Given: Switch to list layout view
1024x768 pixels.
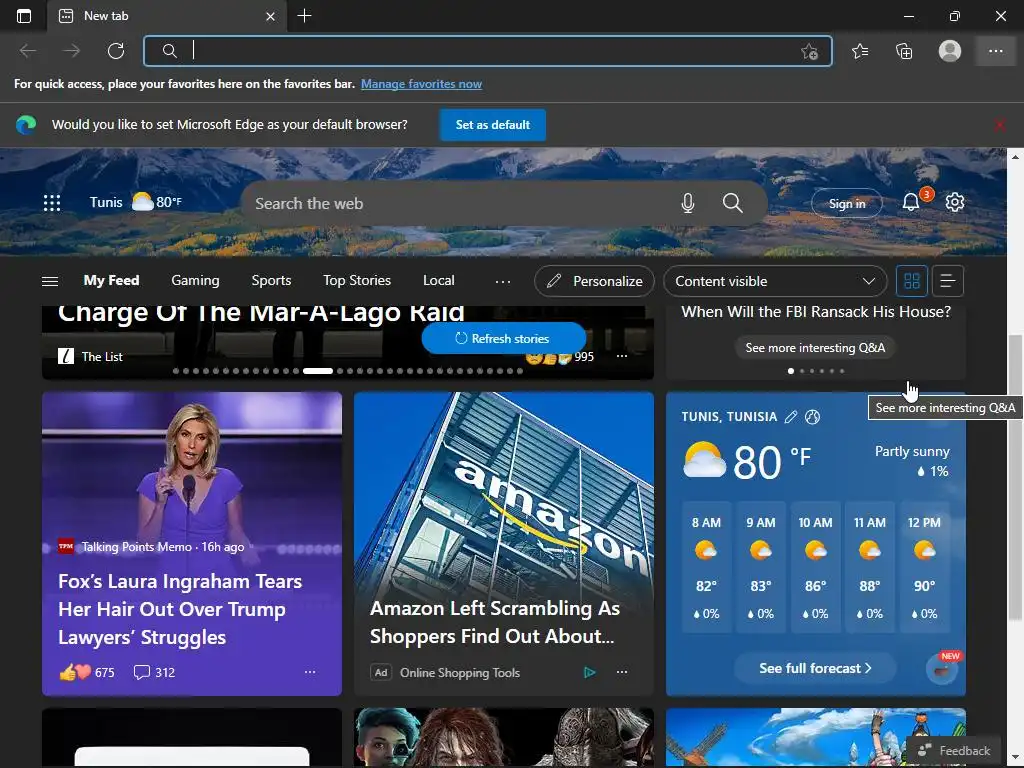Looking at the screenshot, I should point(948,281).
